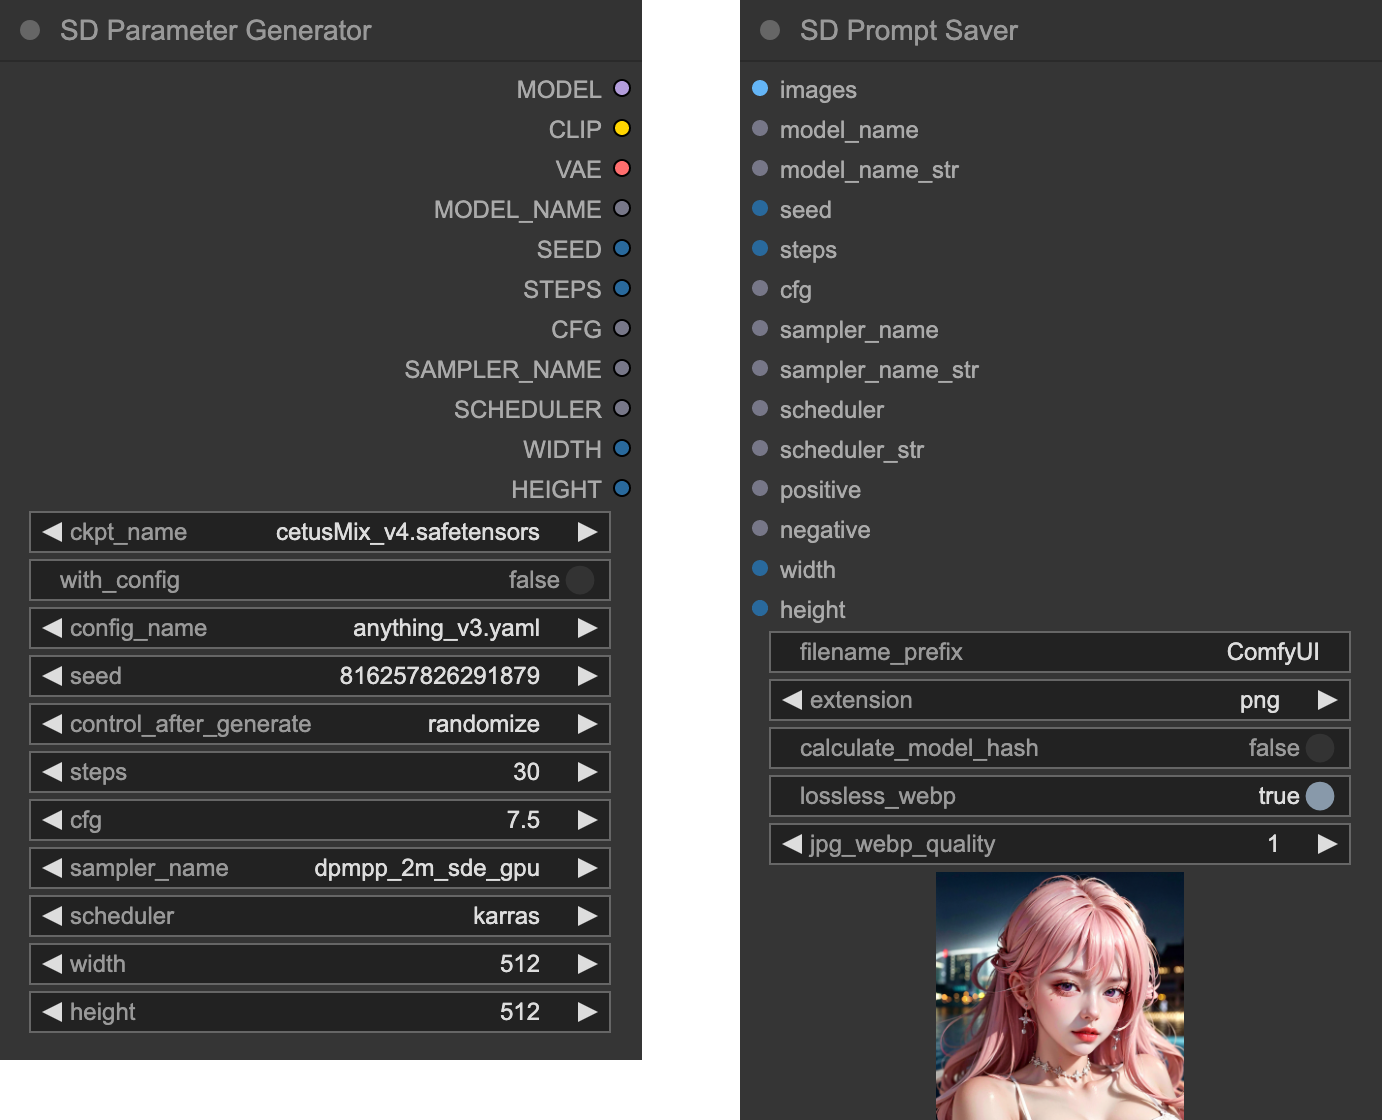The image size is (1382, 1120).
Task: Increase seed with right arrow
Action: pyautogui.click(x=587, y=676)
